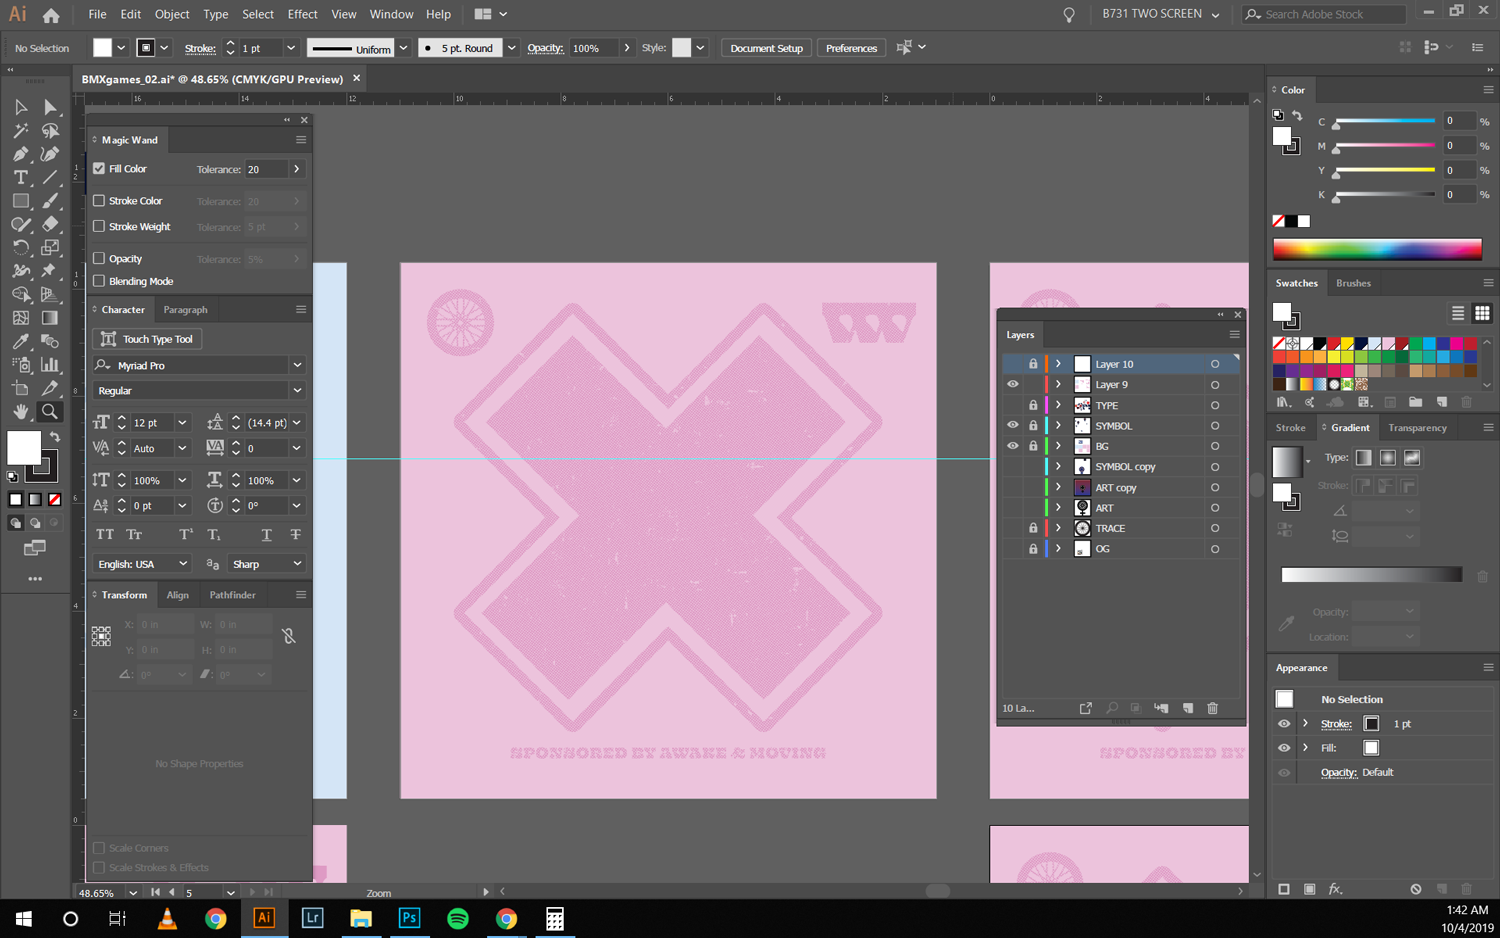Viewport: 1500px width, 938px height.
Task: Select the Rectangle tool
Action: [x=21, y=201]
